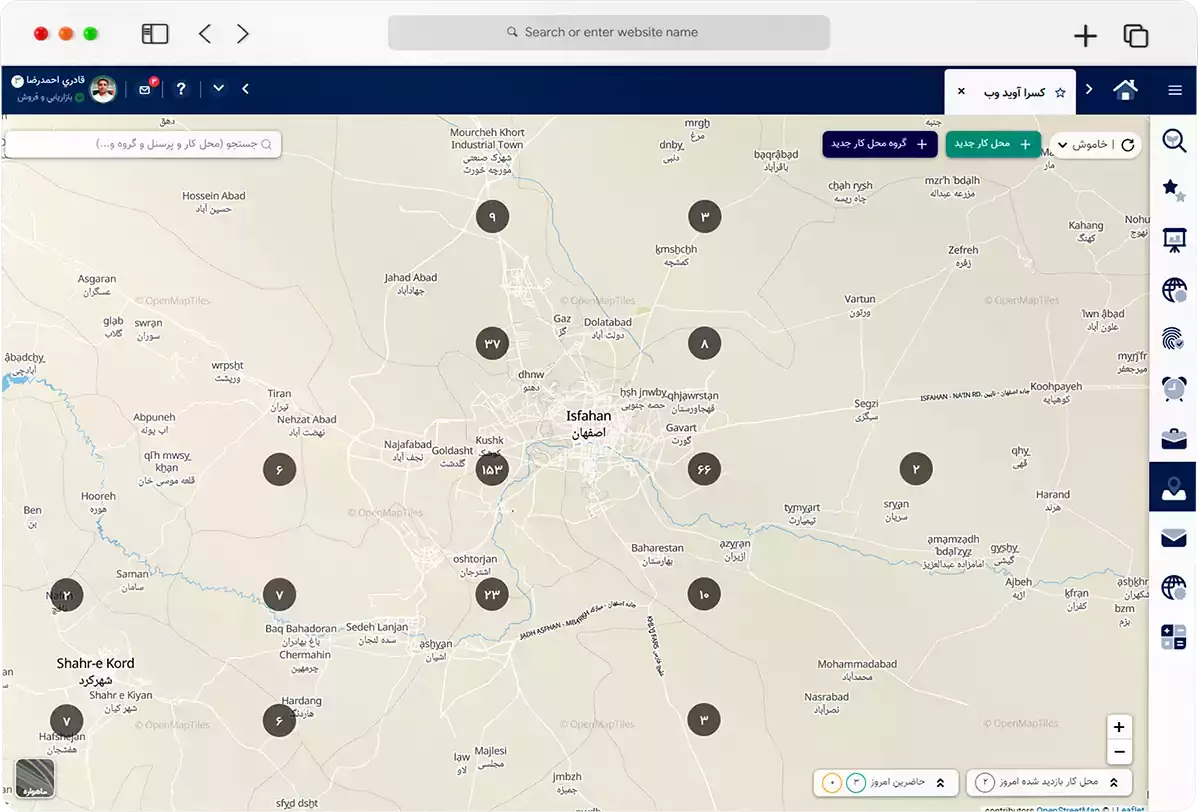The width and height of the screenshot is (1200, 812).
Task: Go to the home page icon
Action: tap(1125, 90)
